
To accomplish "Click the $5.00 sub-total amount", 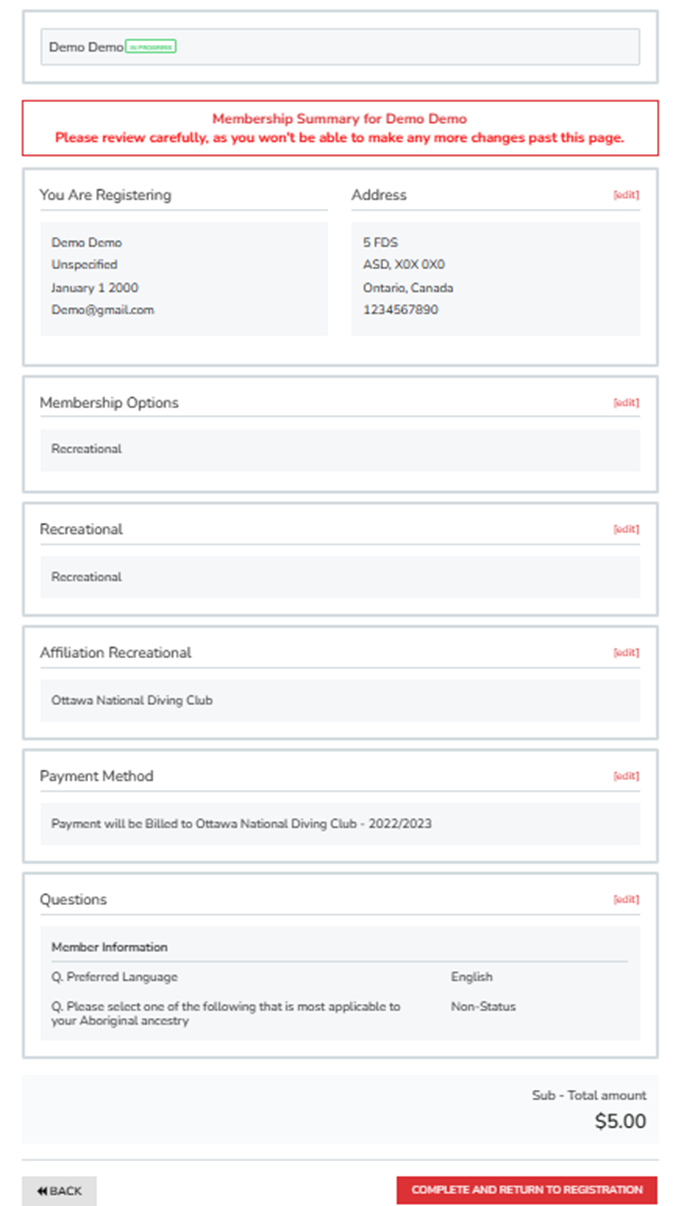I will (x=620, y=1121).
